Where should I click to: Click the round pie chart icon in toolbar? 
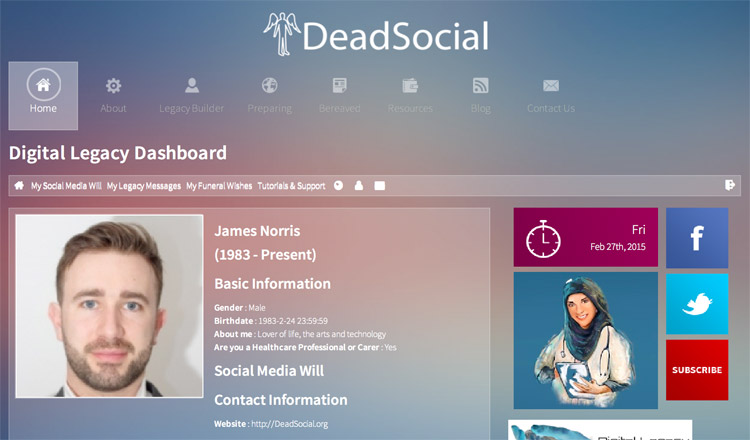(339, 186)
